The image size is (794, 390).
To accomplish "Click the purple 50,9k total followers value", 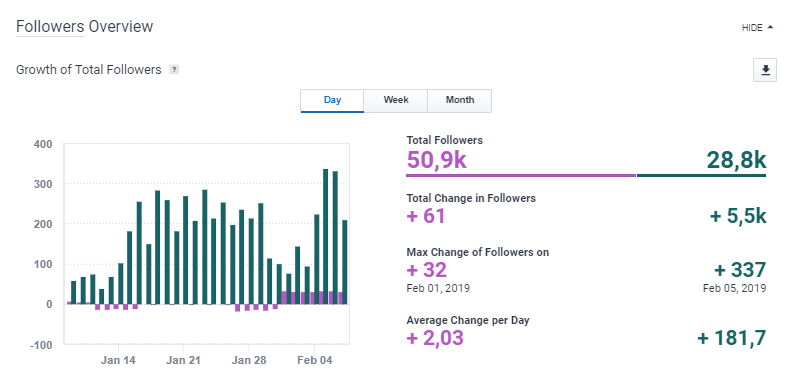I will pos(436,160).
